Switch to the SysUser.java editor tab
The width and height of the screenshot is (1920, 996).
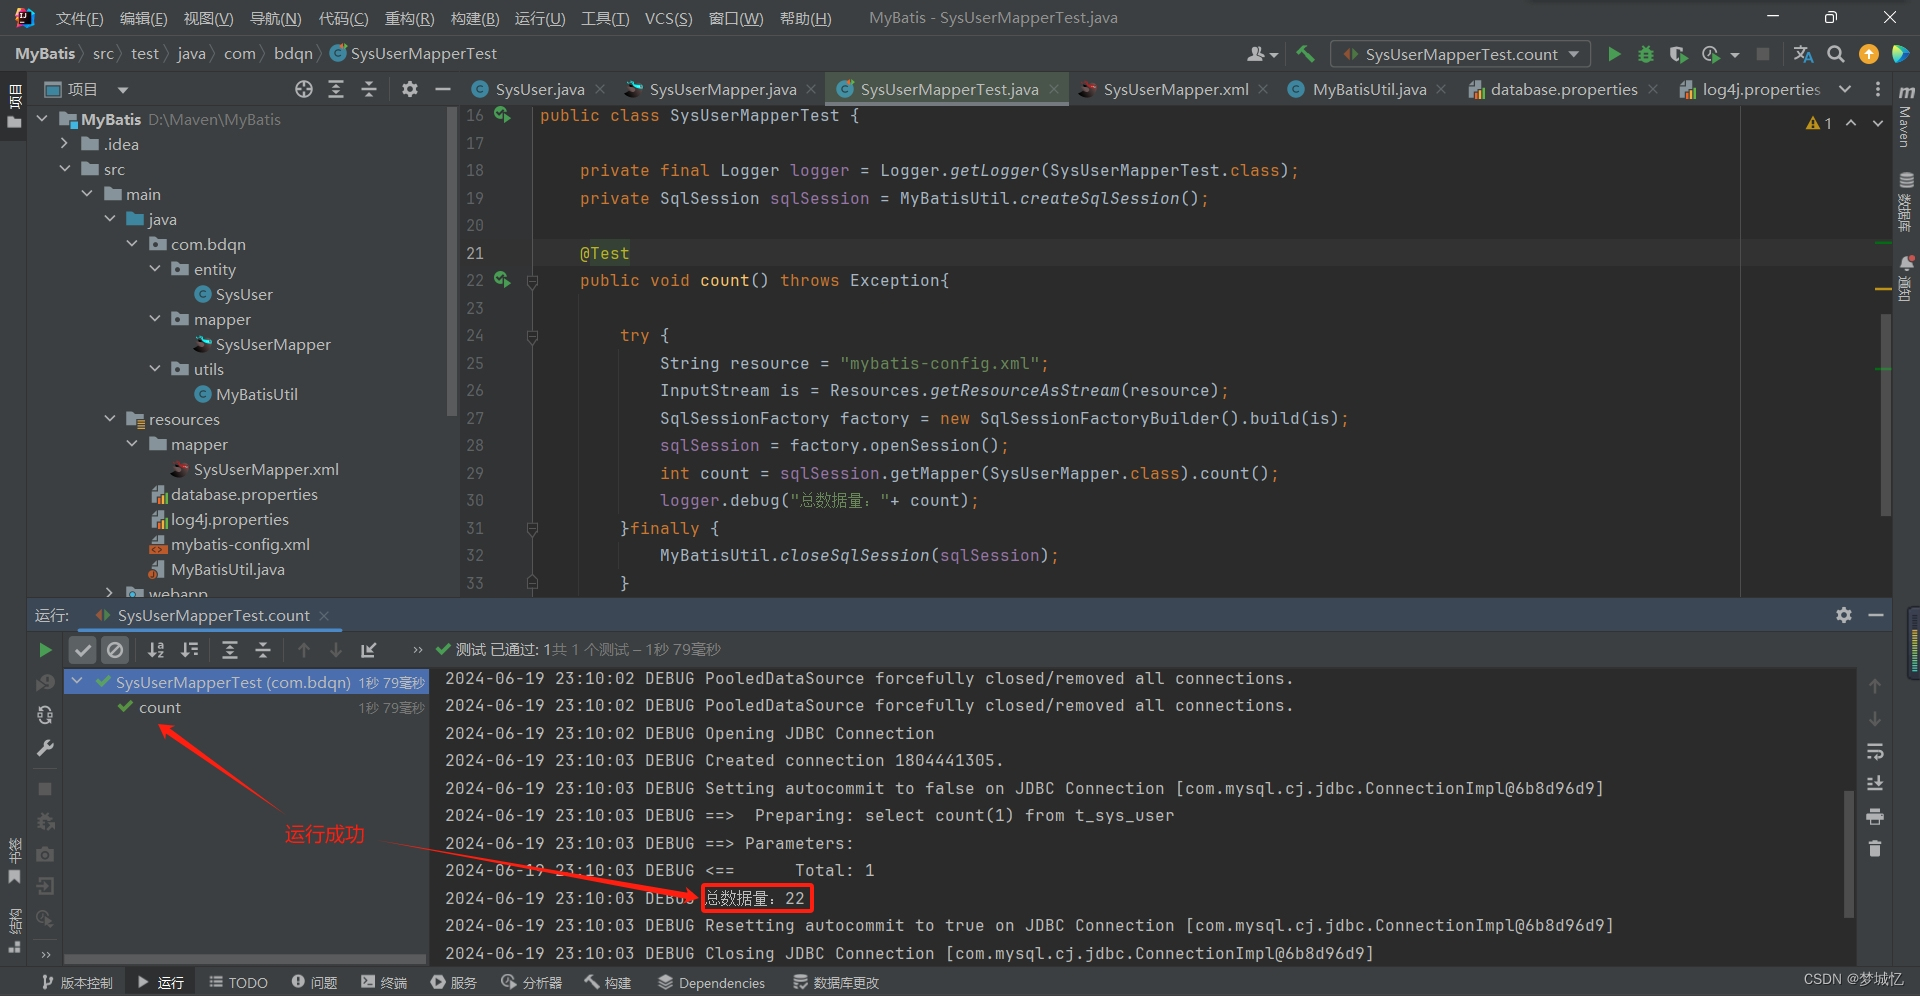[540, 89]
